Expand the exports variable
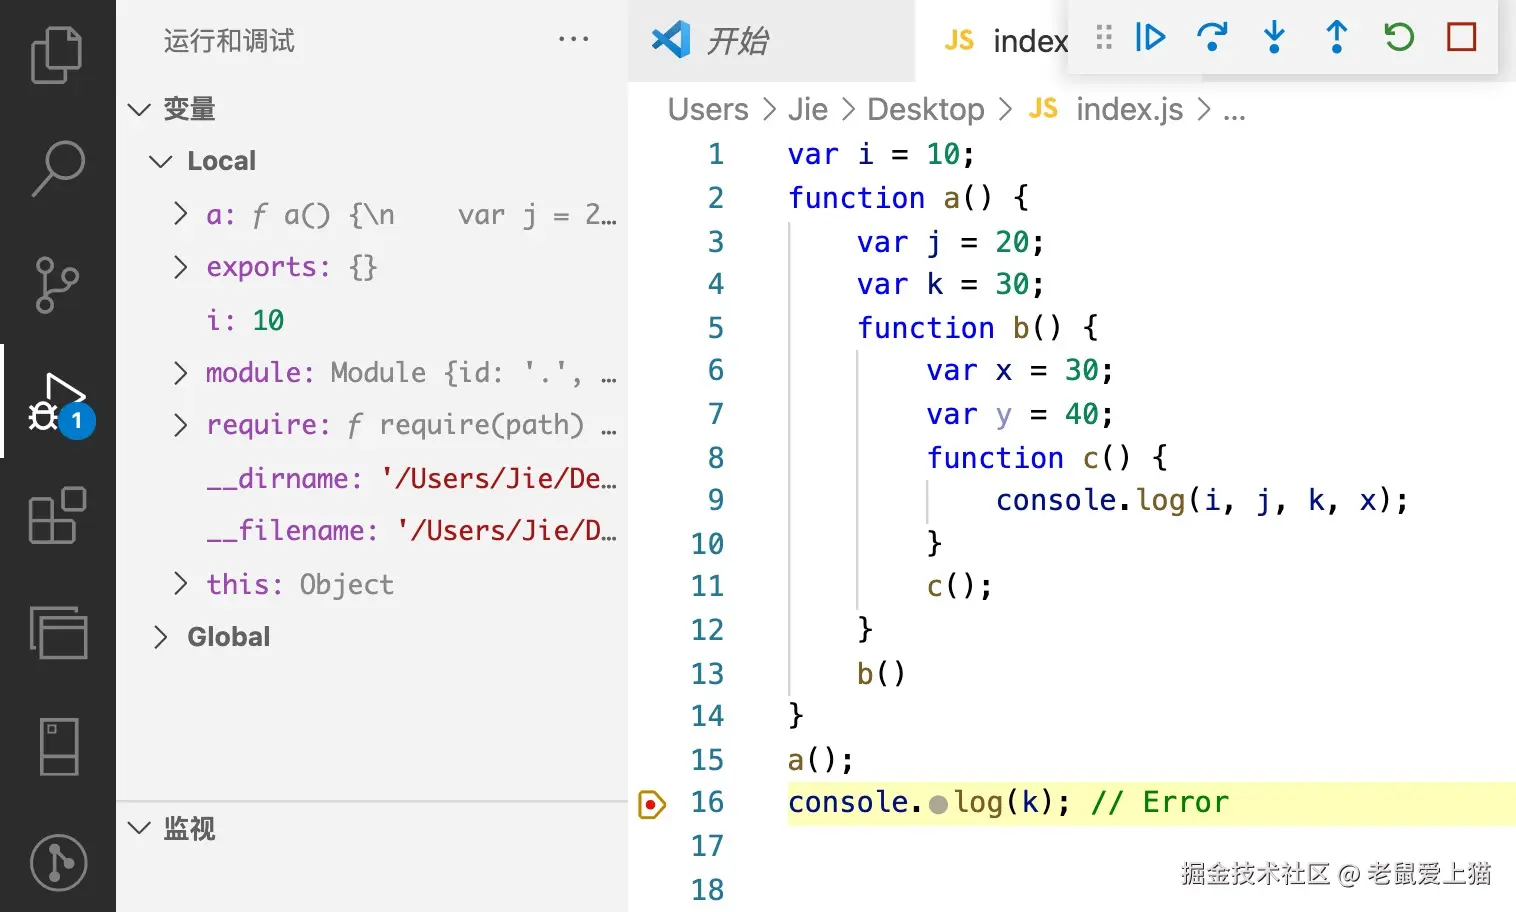Viewport: 1516px width, 912px height. [x=180, y=267]
